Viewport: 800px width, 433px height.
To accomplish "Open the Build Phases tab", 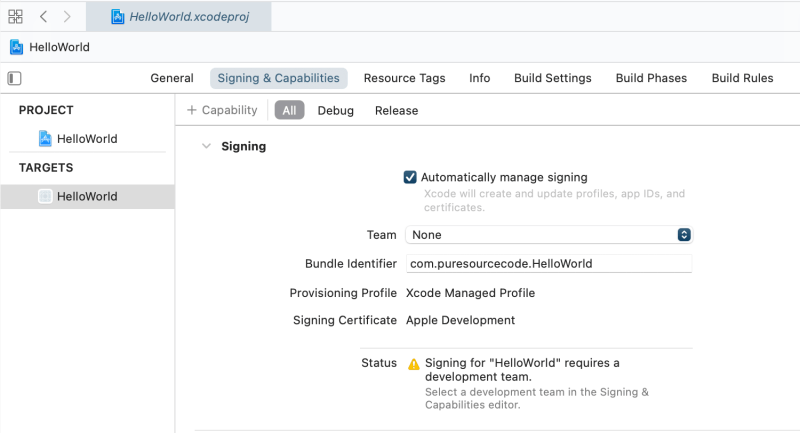I will tap(651, 78).
